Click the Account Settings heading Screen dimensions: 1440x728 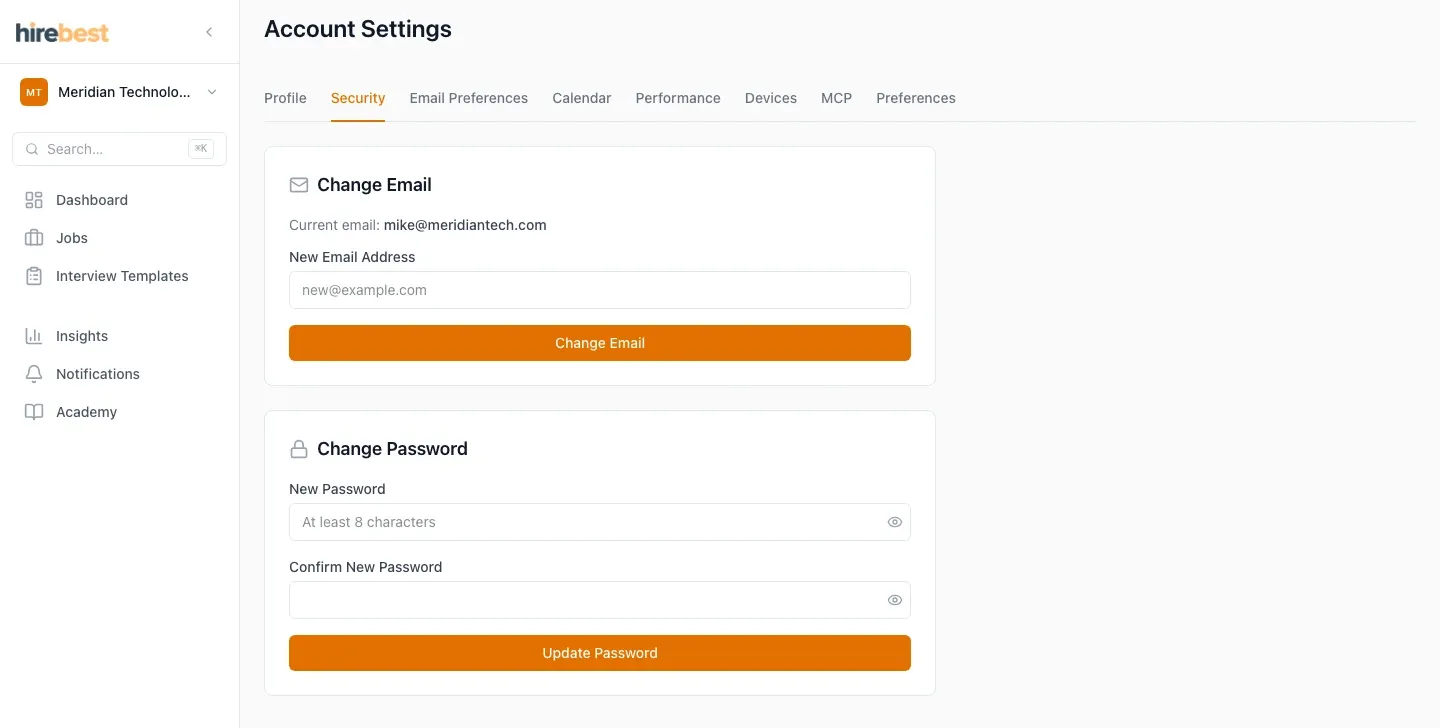[x=358, y=30]
